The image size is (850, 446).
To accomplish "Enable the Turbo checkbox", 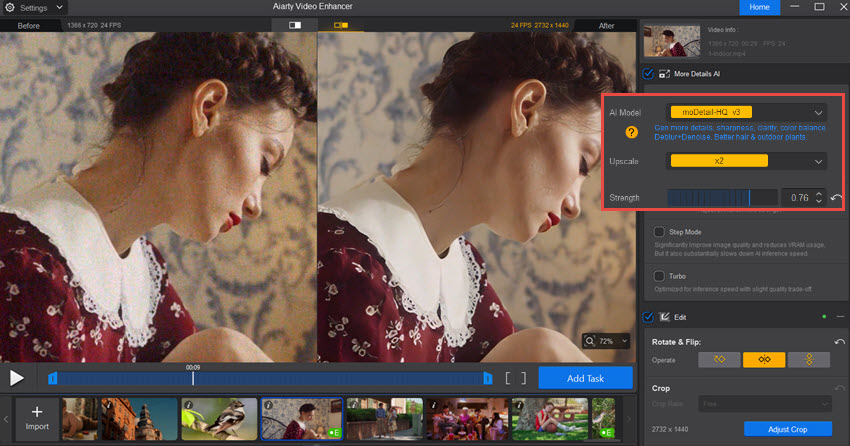I will (659, 276).
